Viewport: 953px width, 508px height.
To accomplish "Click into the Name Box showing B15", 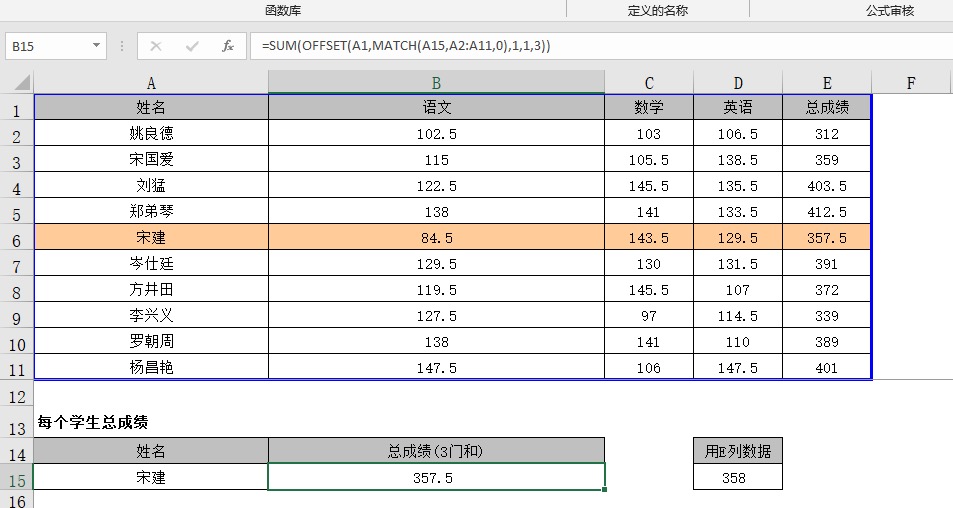I will point(48,46).
